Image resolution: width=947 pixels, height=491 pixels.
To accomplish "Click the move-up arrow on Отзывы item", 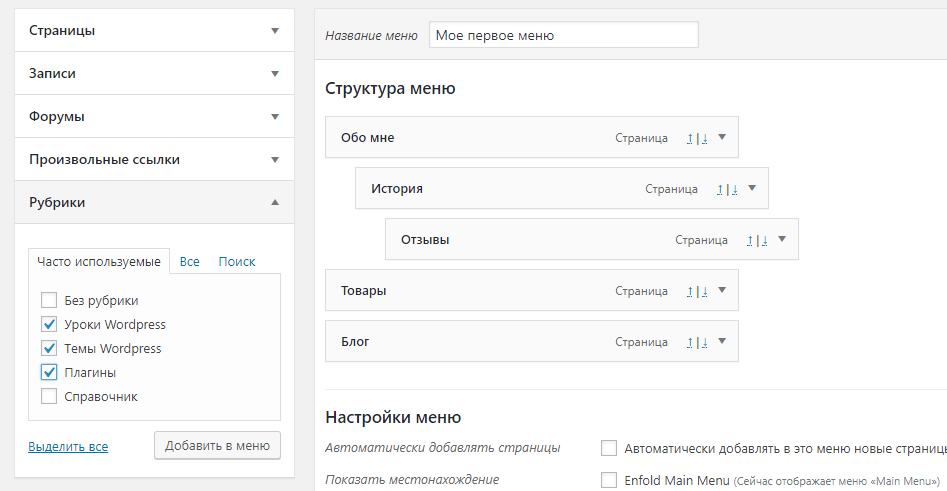I will (x=750, y=240).
